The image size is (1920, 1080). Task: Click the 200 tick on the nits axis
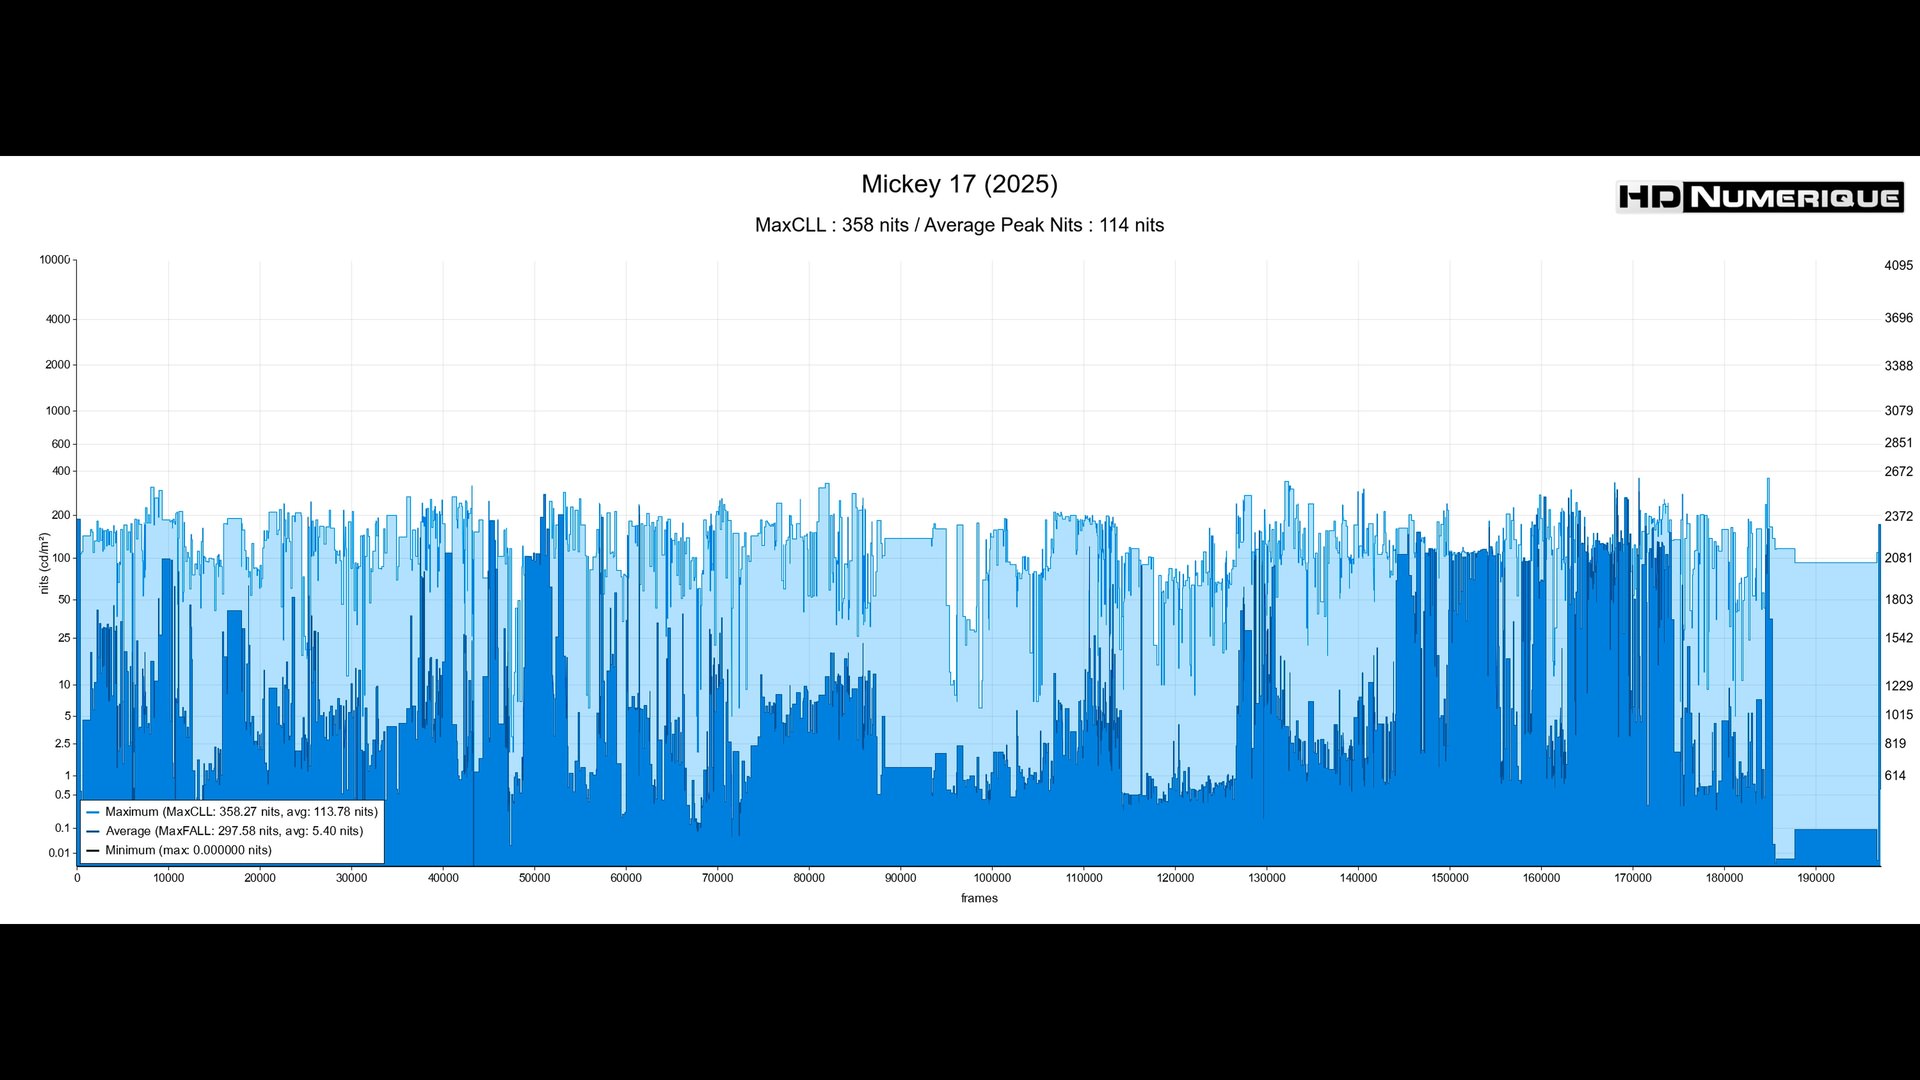pos(61,516)
